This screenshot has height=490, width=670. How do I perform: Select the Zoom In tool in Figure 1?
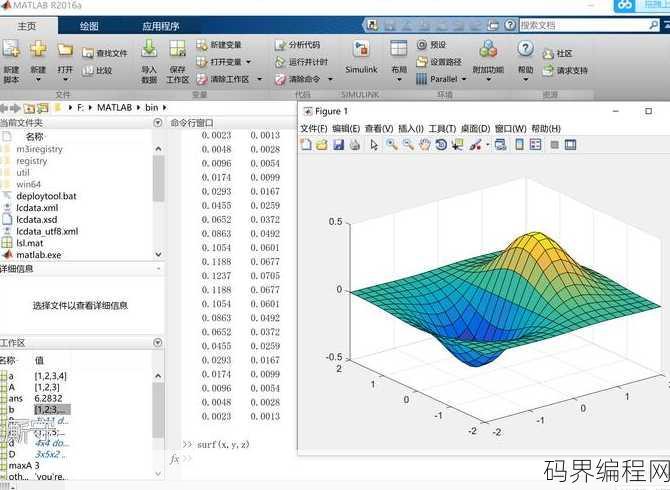click(391, 145)
